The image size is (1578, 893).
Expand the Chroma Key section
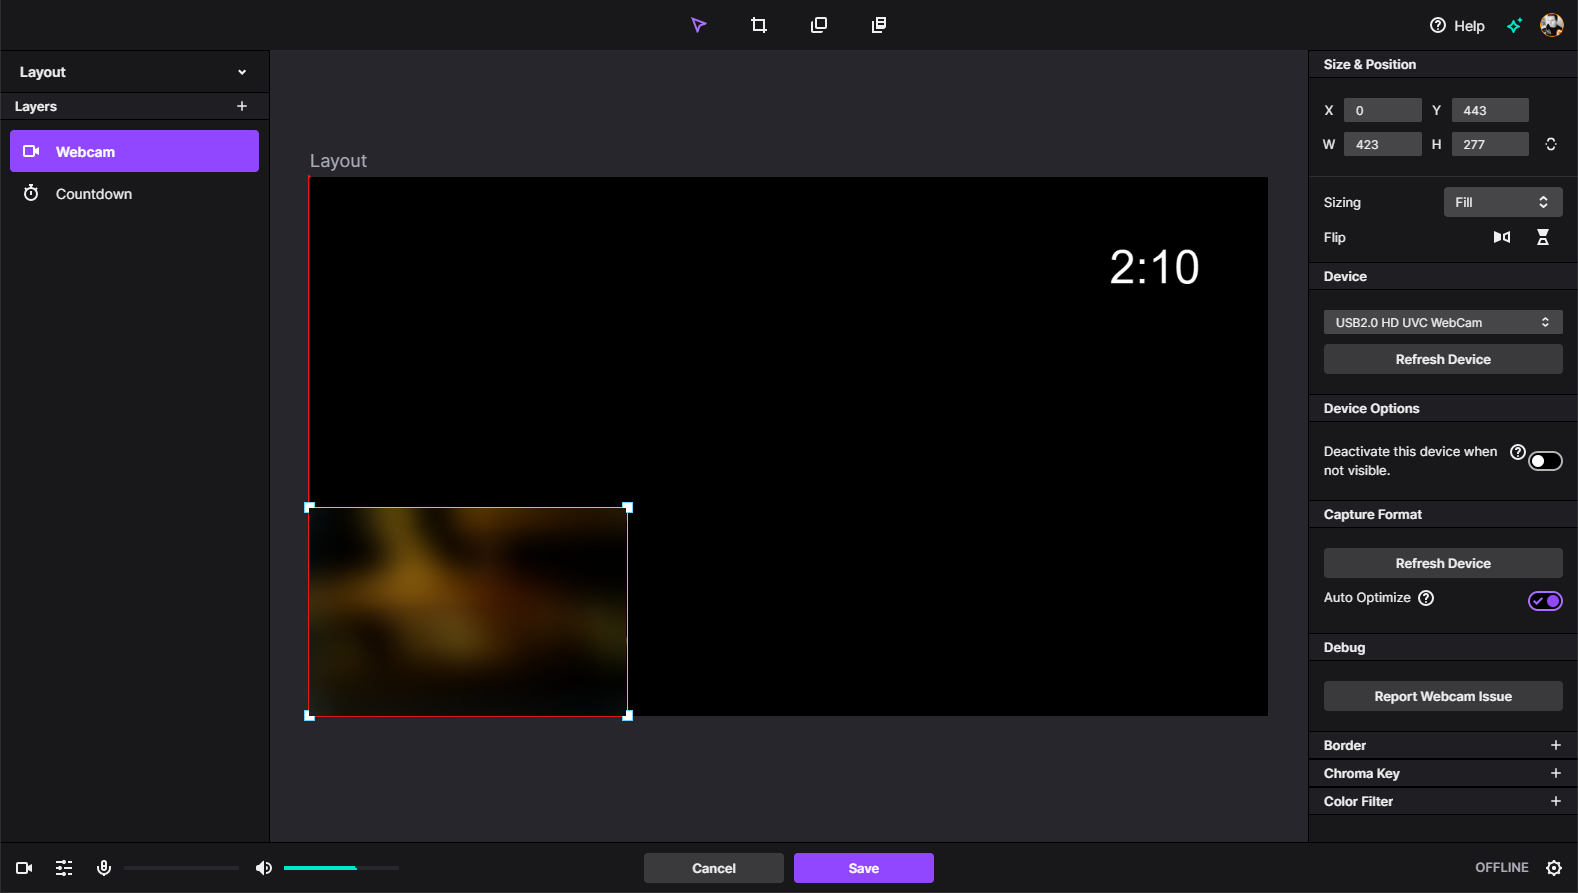click(x=1555, y=773)
